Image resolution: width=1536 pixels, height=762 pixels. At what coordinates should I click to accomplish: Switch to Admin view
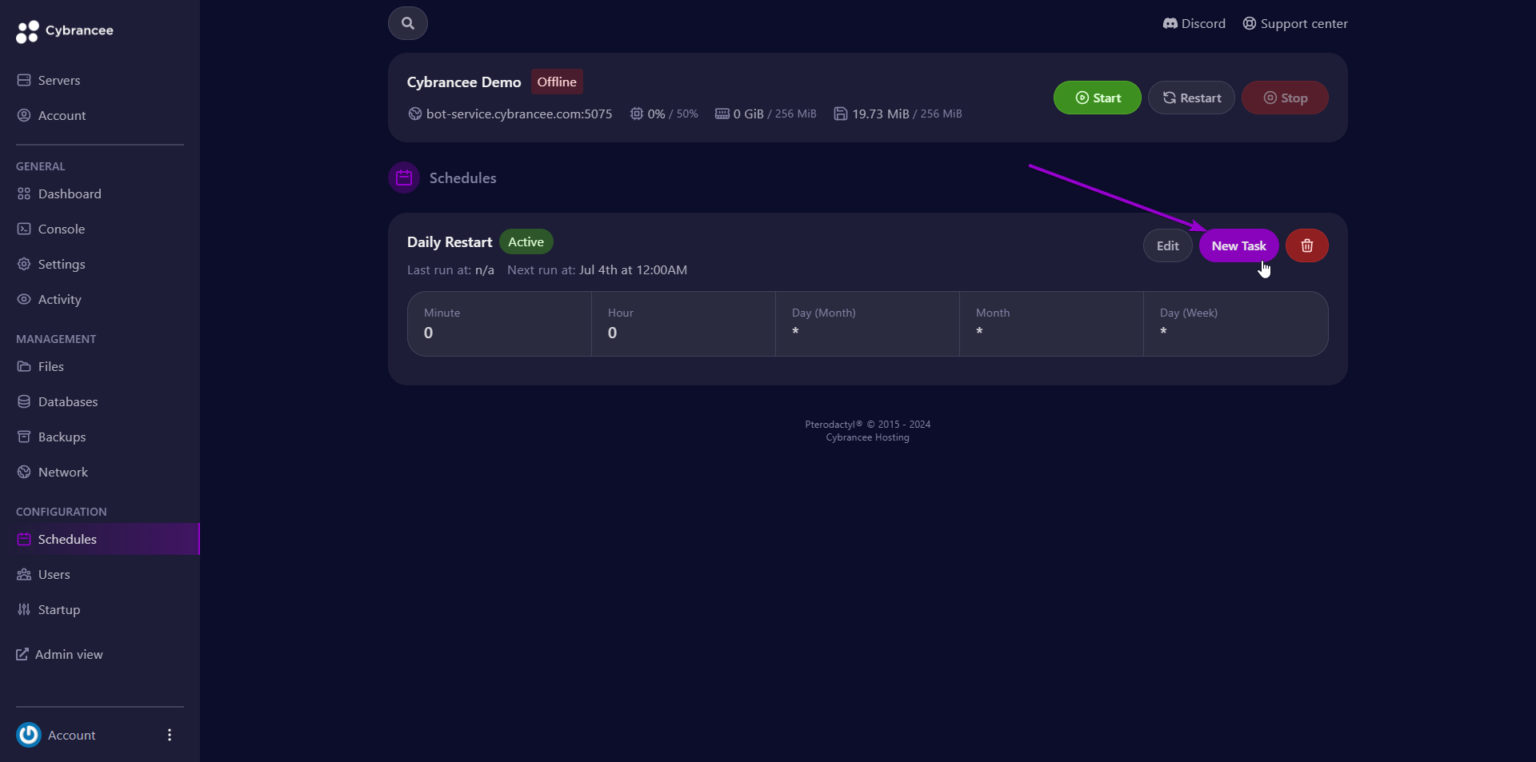[68, 653]
